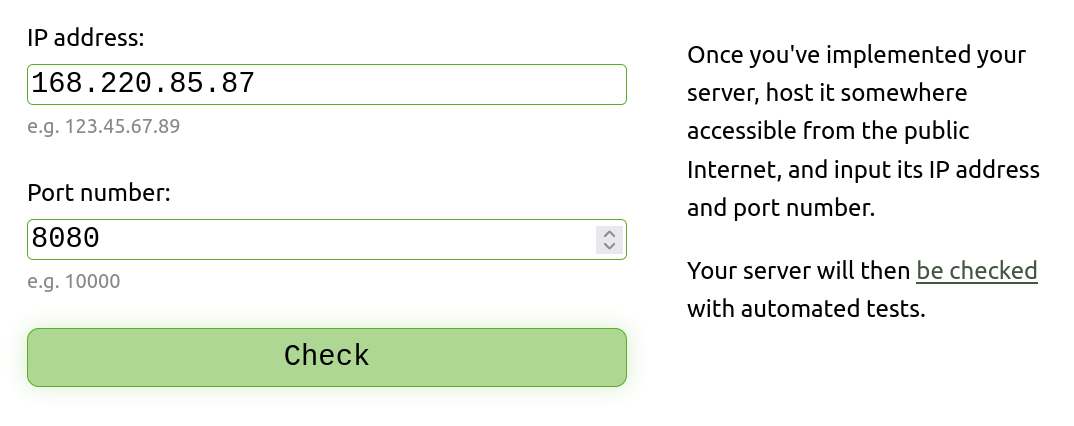Viewport: 1074px width, 426px height.
Task: Click the "with automated tests." text line
Action: [x=806, y=309]
